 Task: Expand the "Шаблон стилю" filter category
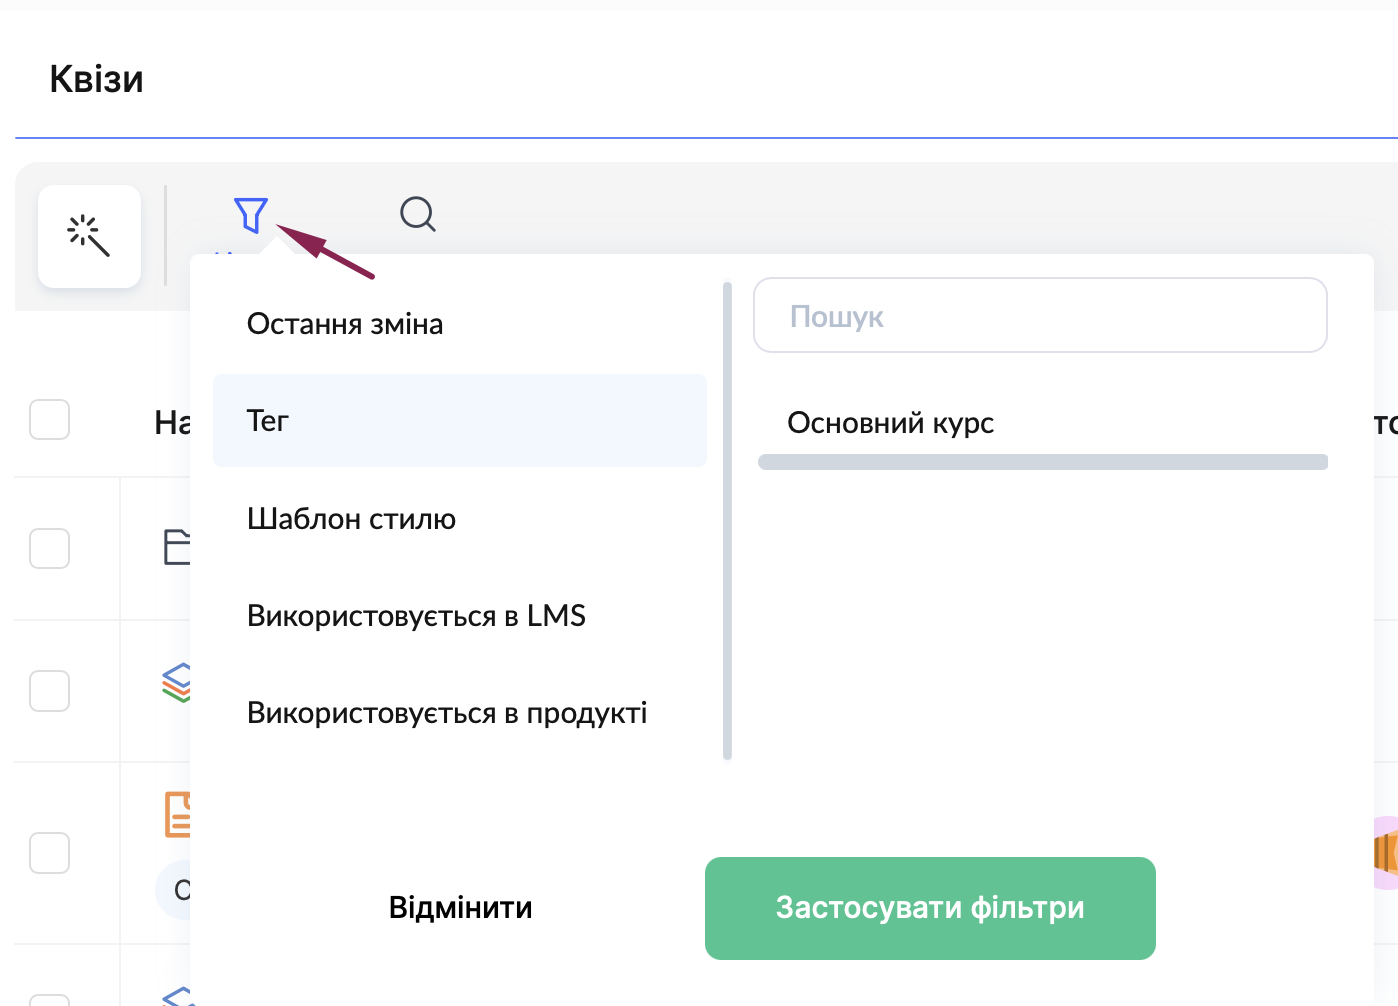coord(351,519)
